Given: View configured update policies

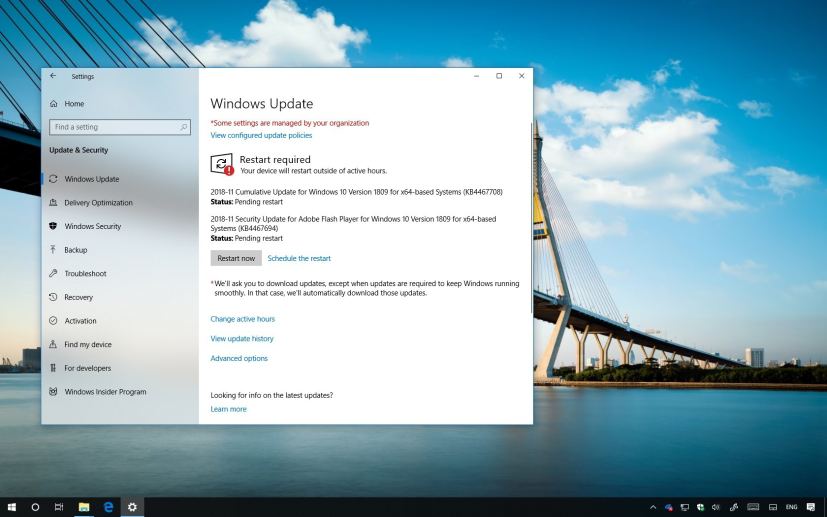Looking at the screenshot, I should coord(261,136).
